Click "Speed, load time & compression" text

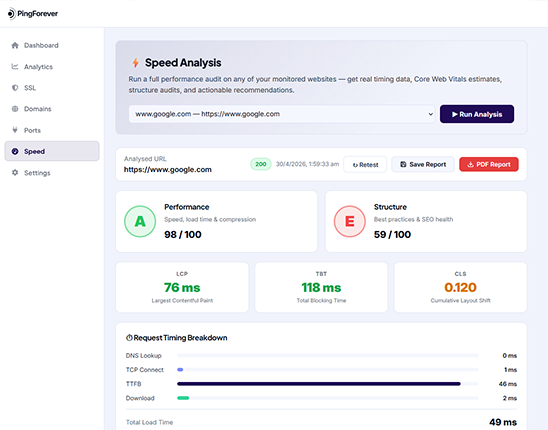click(x=210, y=220)
